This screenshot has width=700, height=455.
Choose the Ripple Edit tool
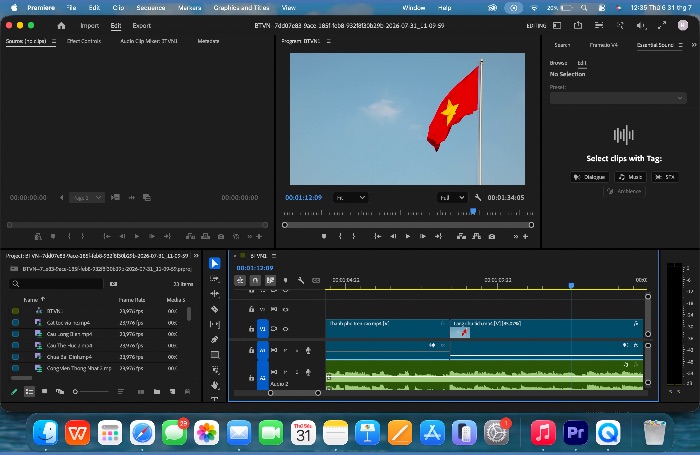[215, 294]
